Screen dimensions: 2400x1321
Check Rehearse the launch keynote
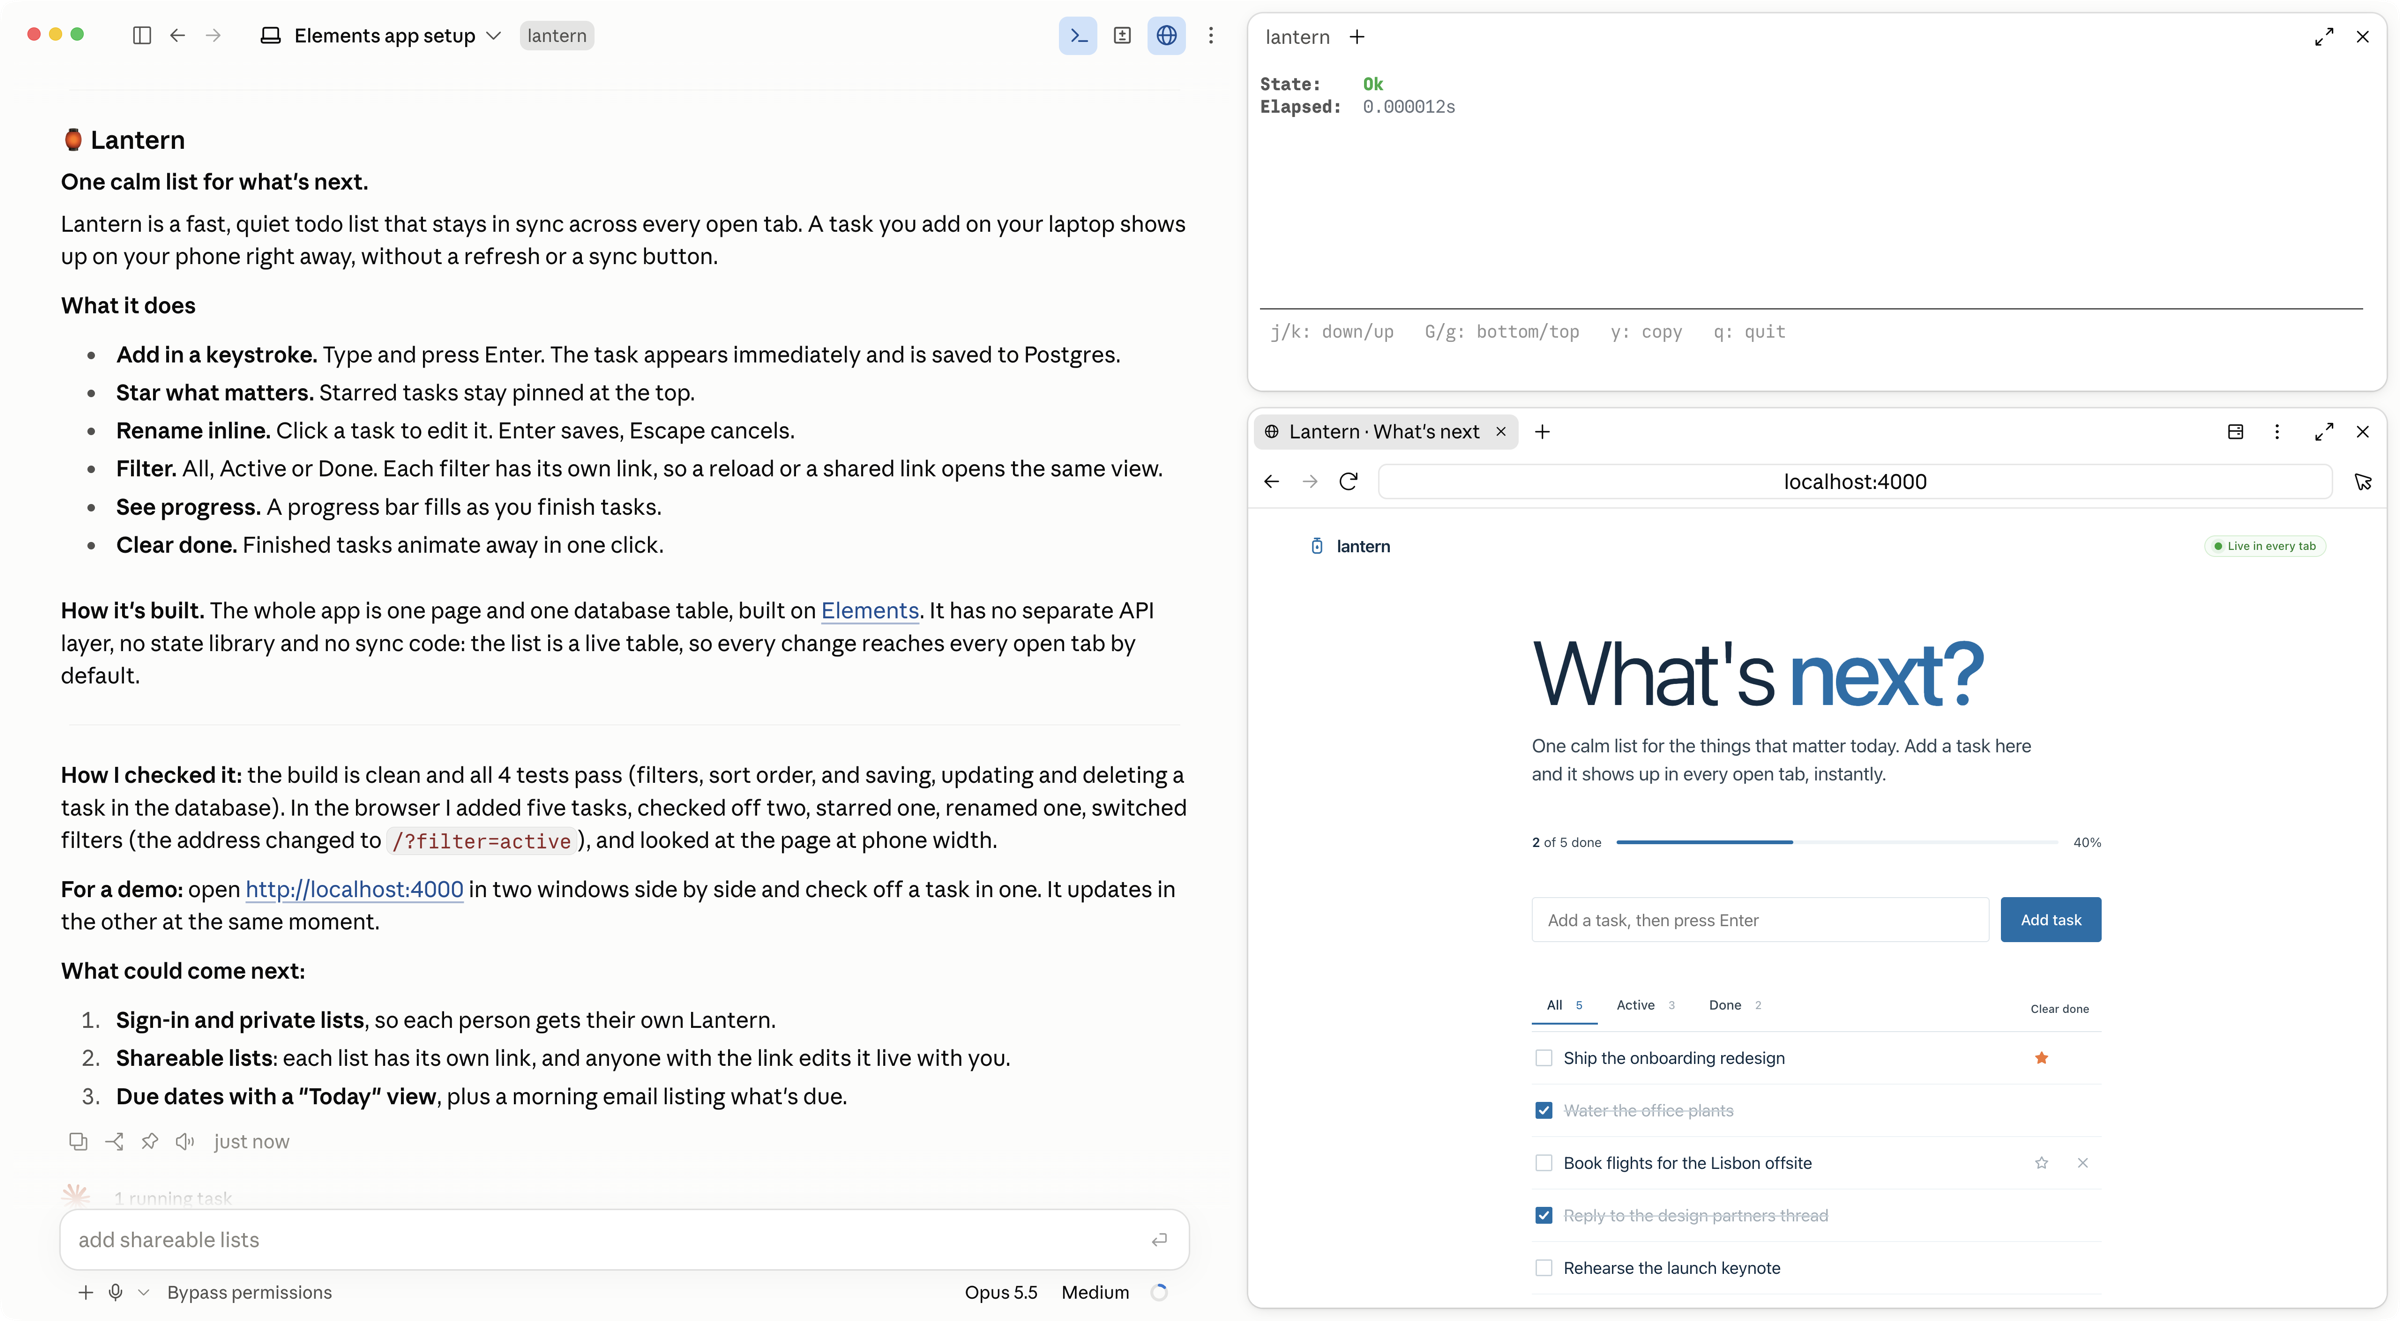pyautogui.click(x=1544, y=1268)
